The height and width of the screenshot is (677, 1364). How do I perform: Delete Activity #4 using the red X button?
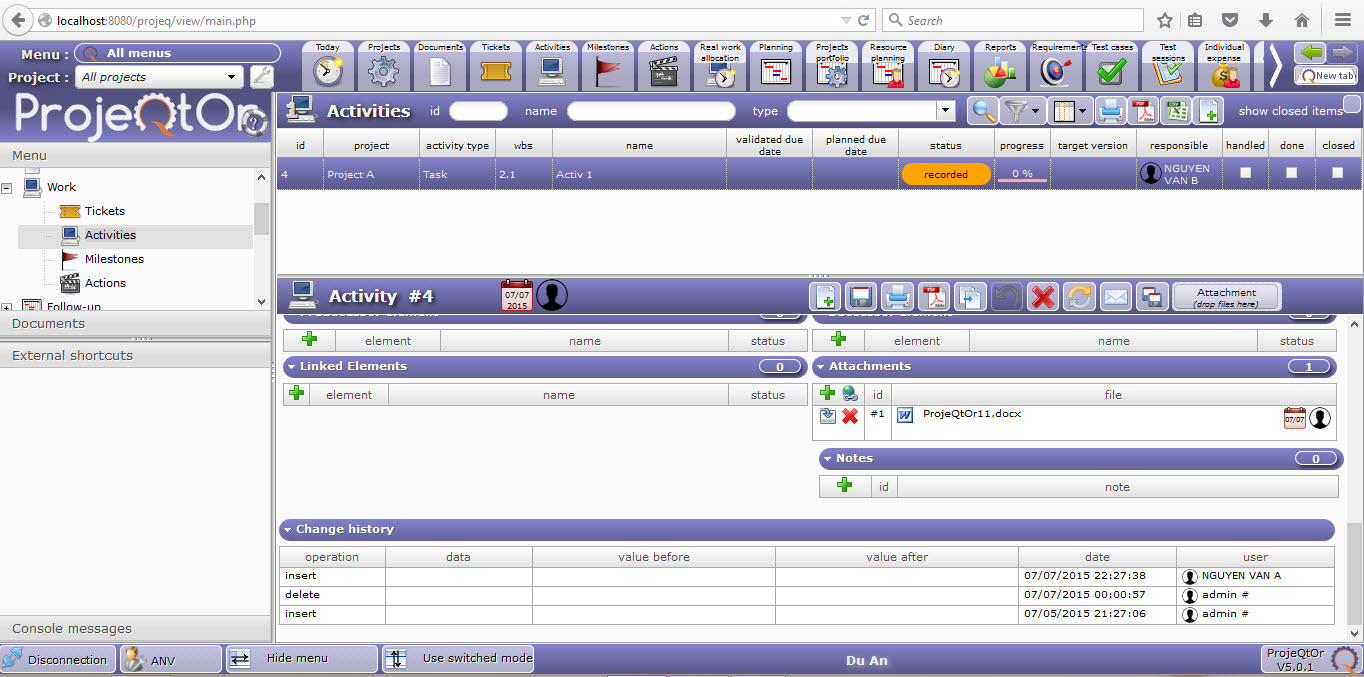tap(1043, 297)
